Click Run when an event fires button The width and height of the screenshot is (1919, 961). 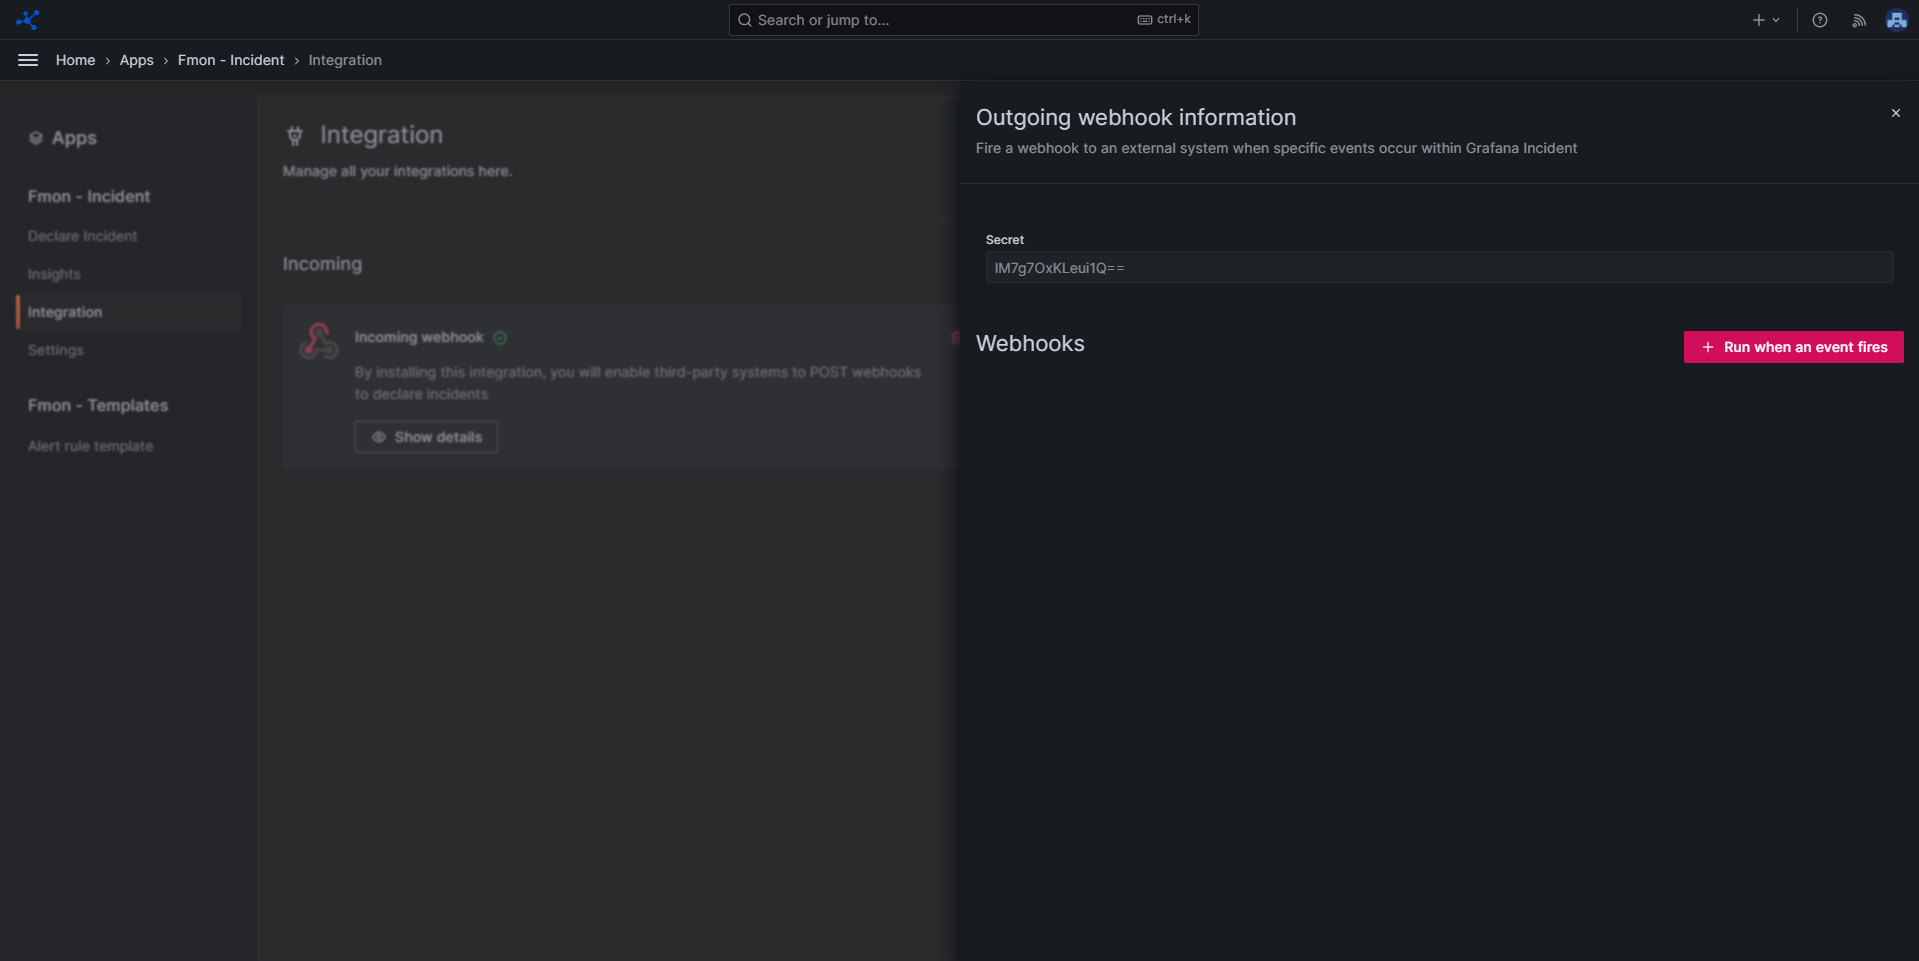1793,347
